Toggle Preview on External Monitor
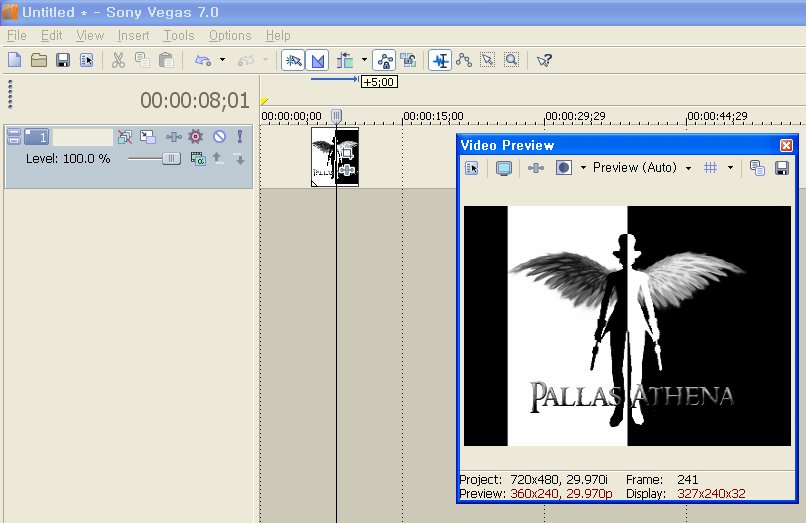 click(504, 168)
